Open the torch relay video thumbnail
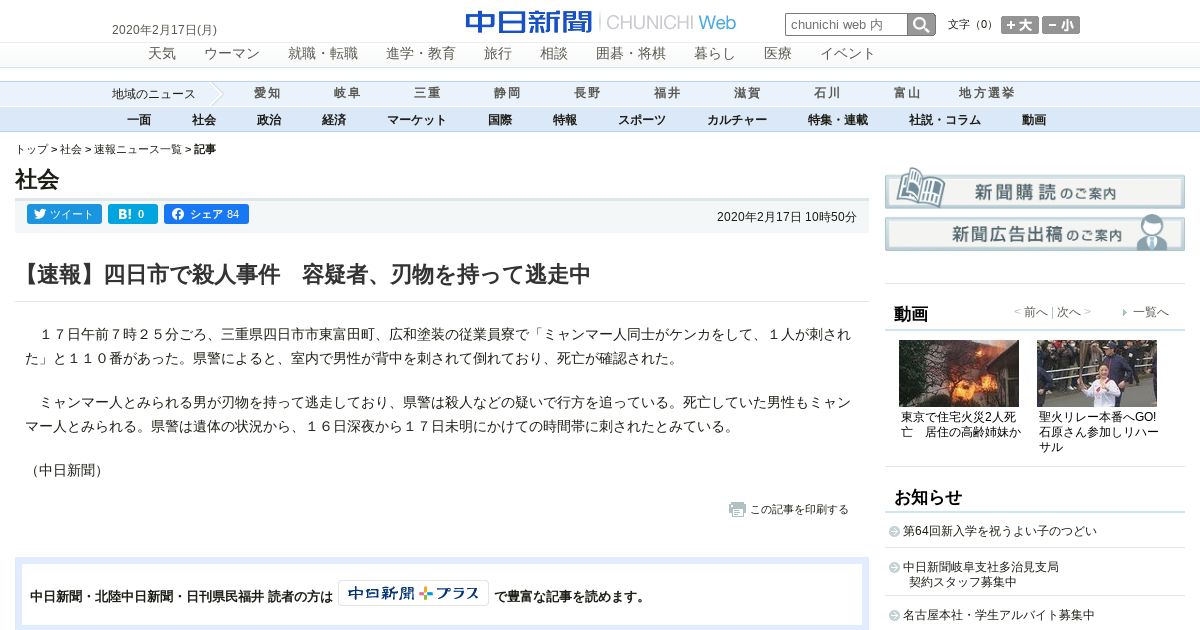Image resolution: width=1200 pixels, height=630 pixels. (1097, 373)
